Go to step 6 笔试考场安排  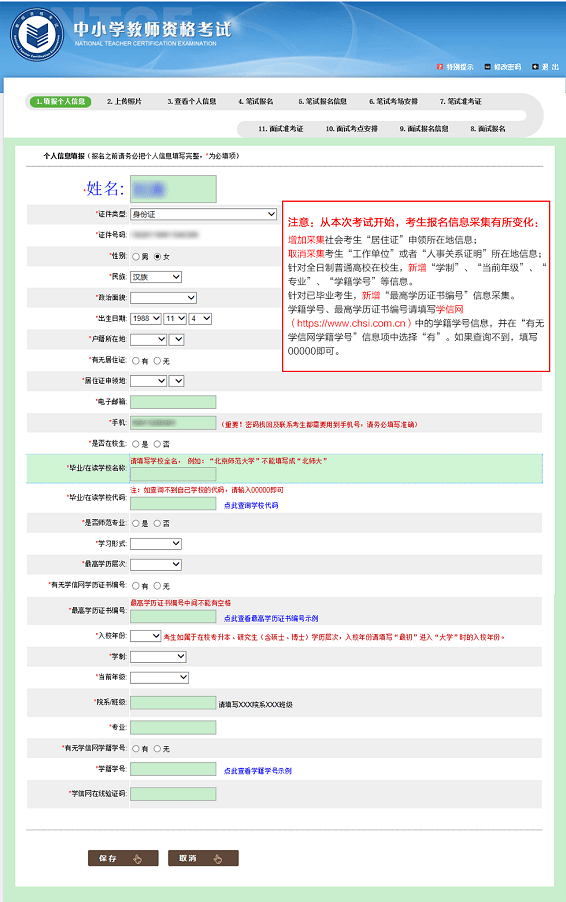(x=393, y=101)
